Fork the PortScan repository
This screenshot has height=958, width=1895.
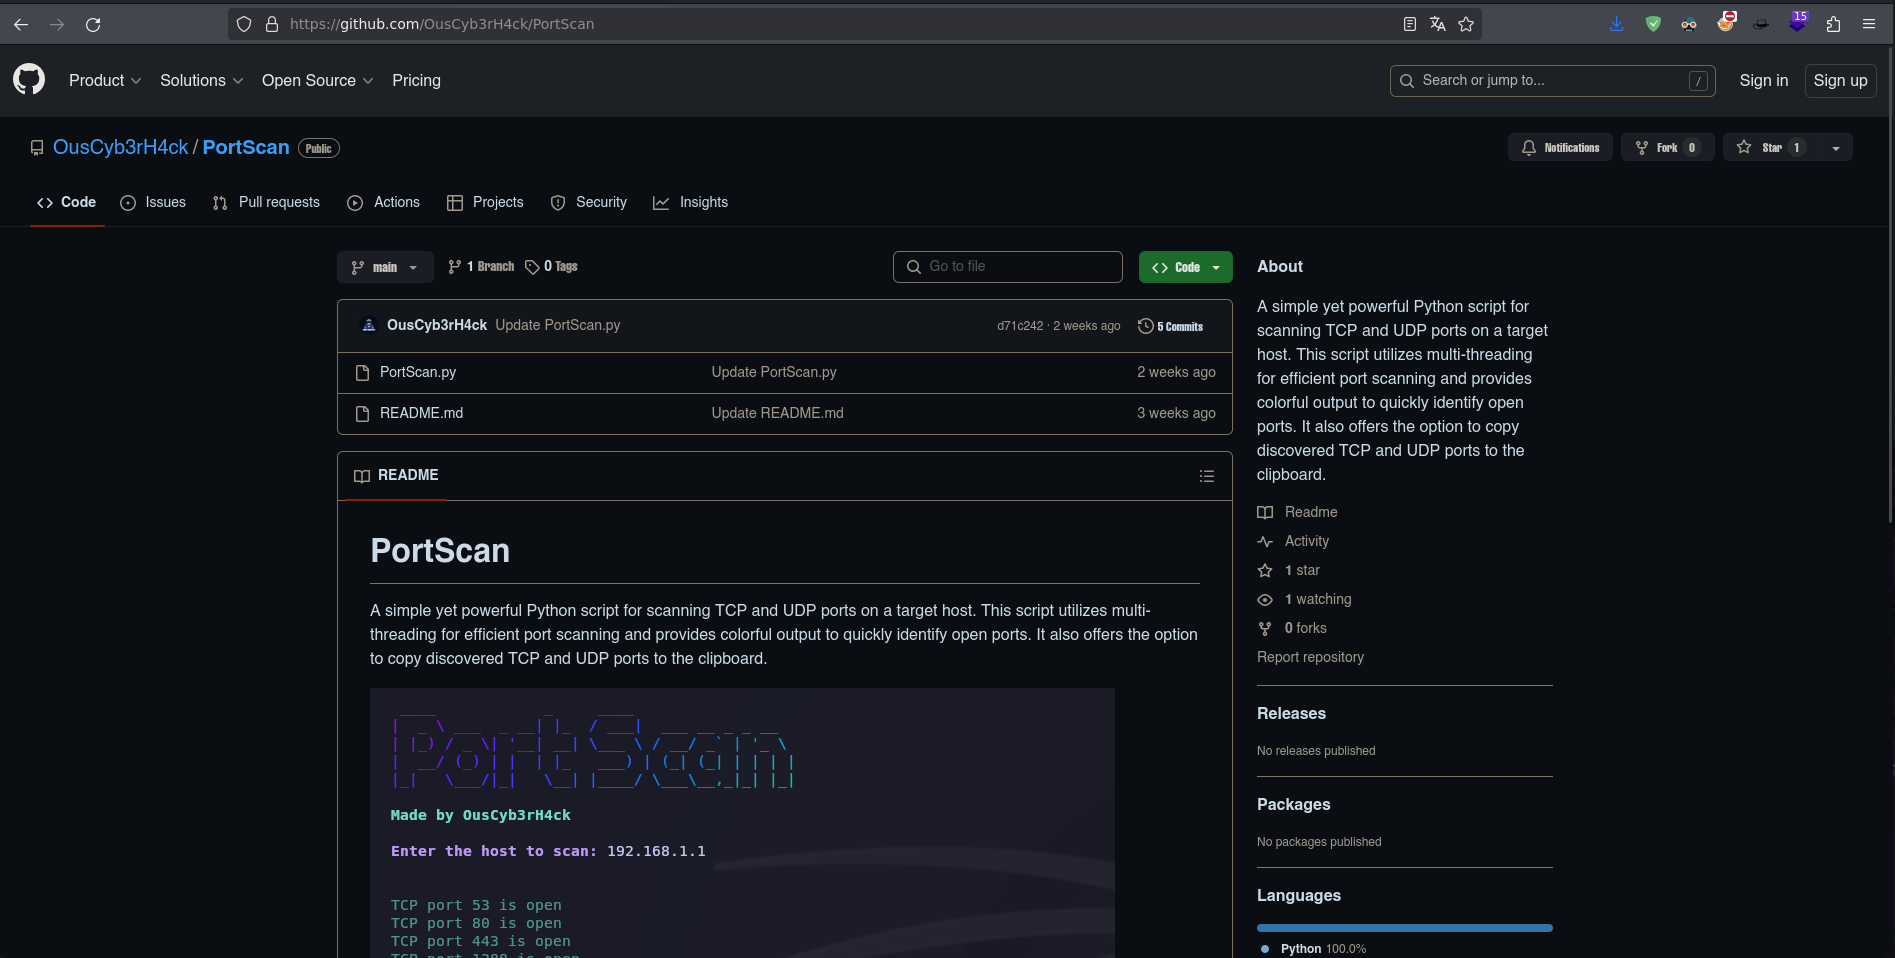1668,147
